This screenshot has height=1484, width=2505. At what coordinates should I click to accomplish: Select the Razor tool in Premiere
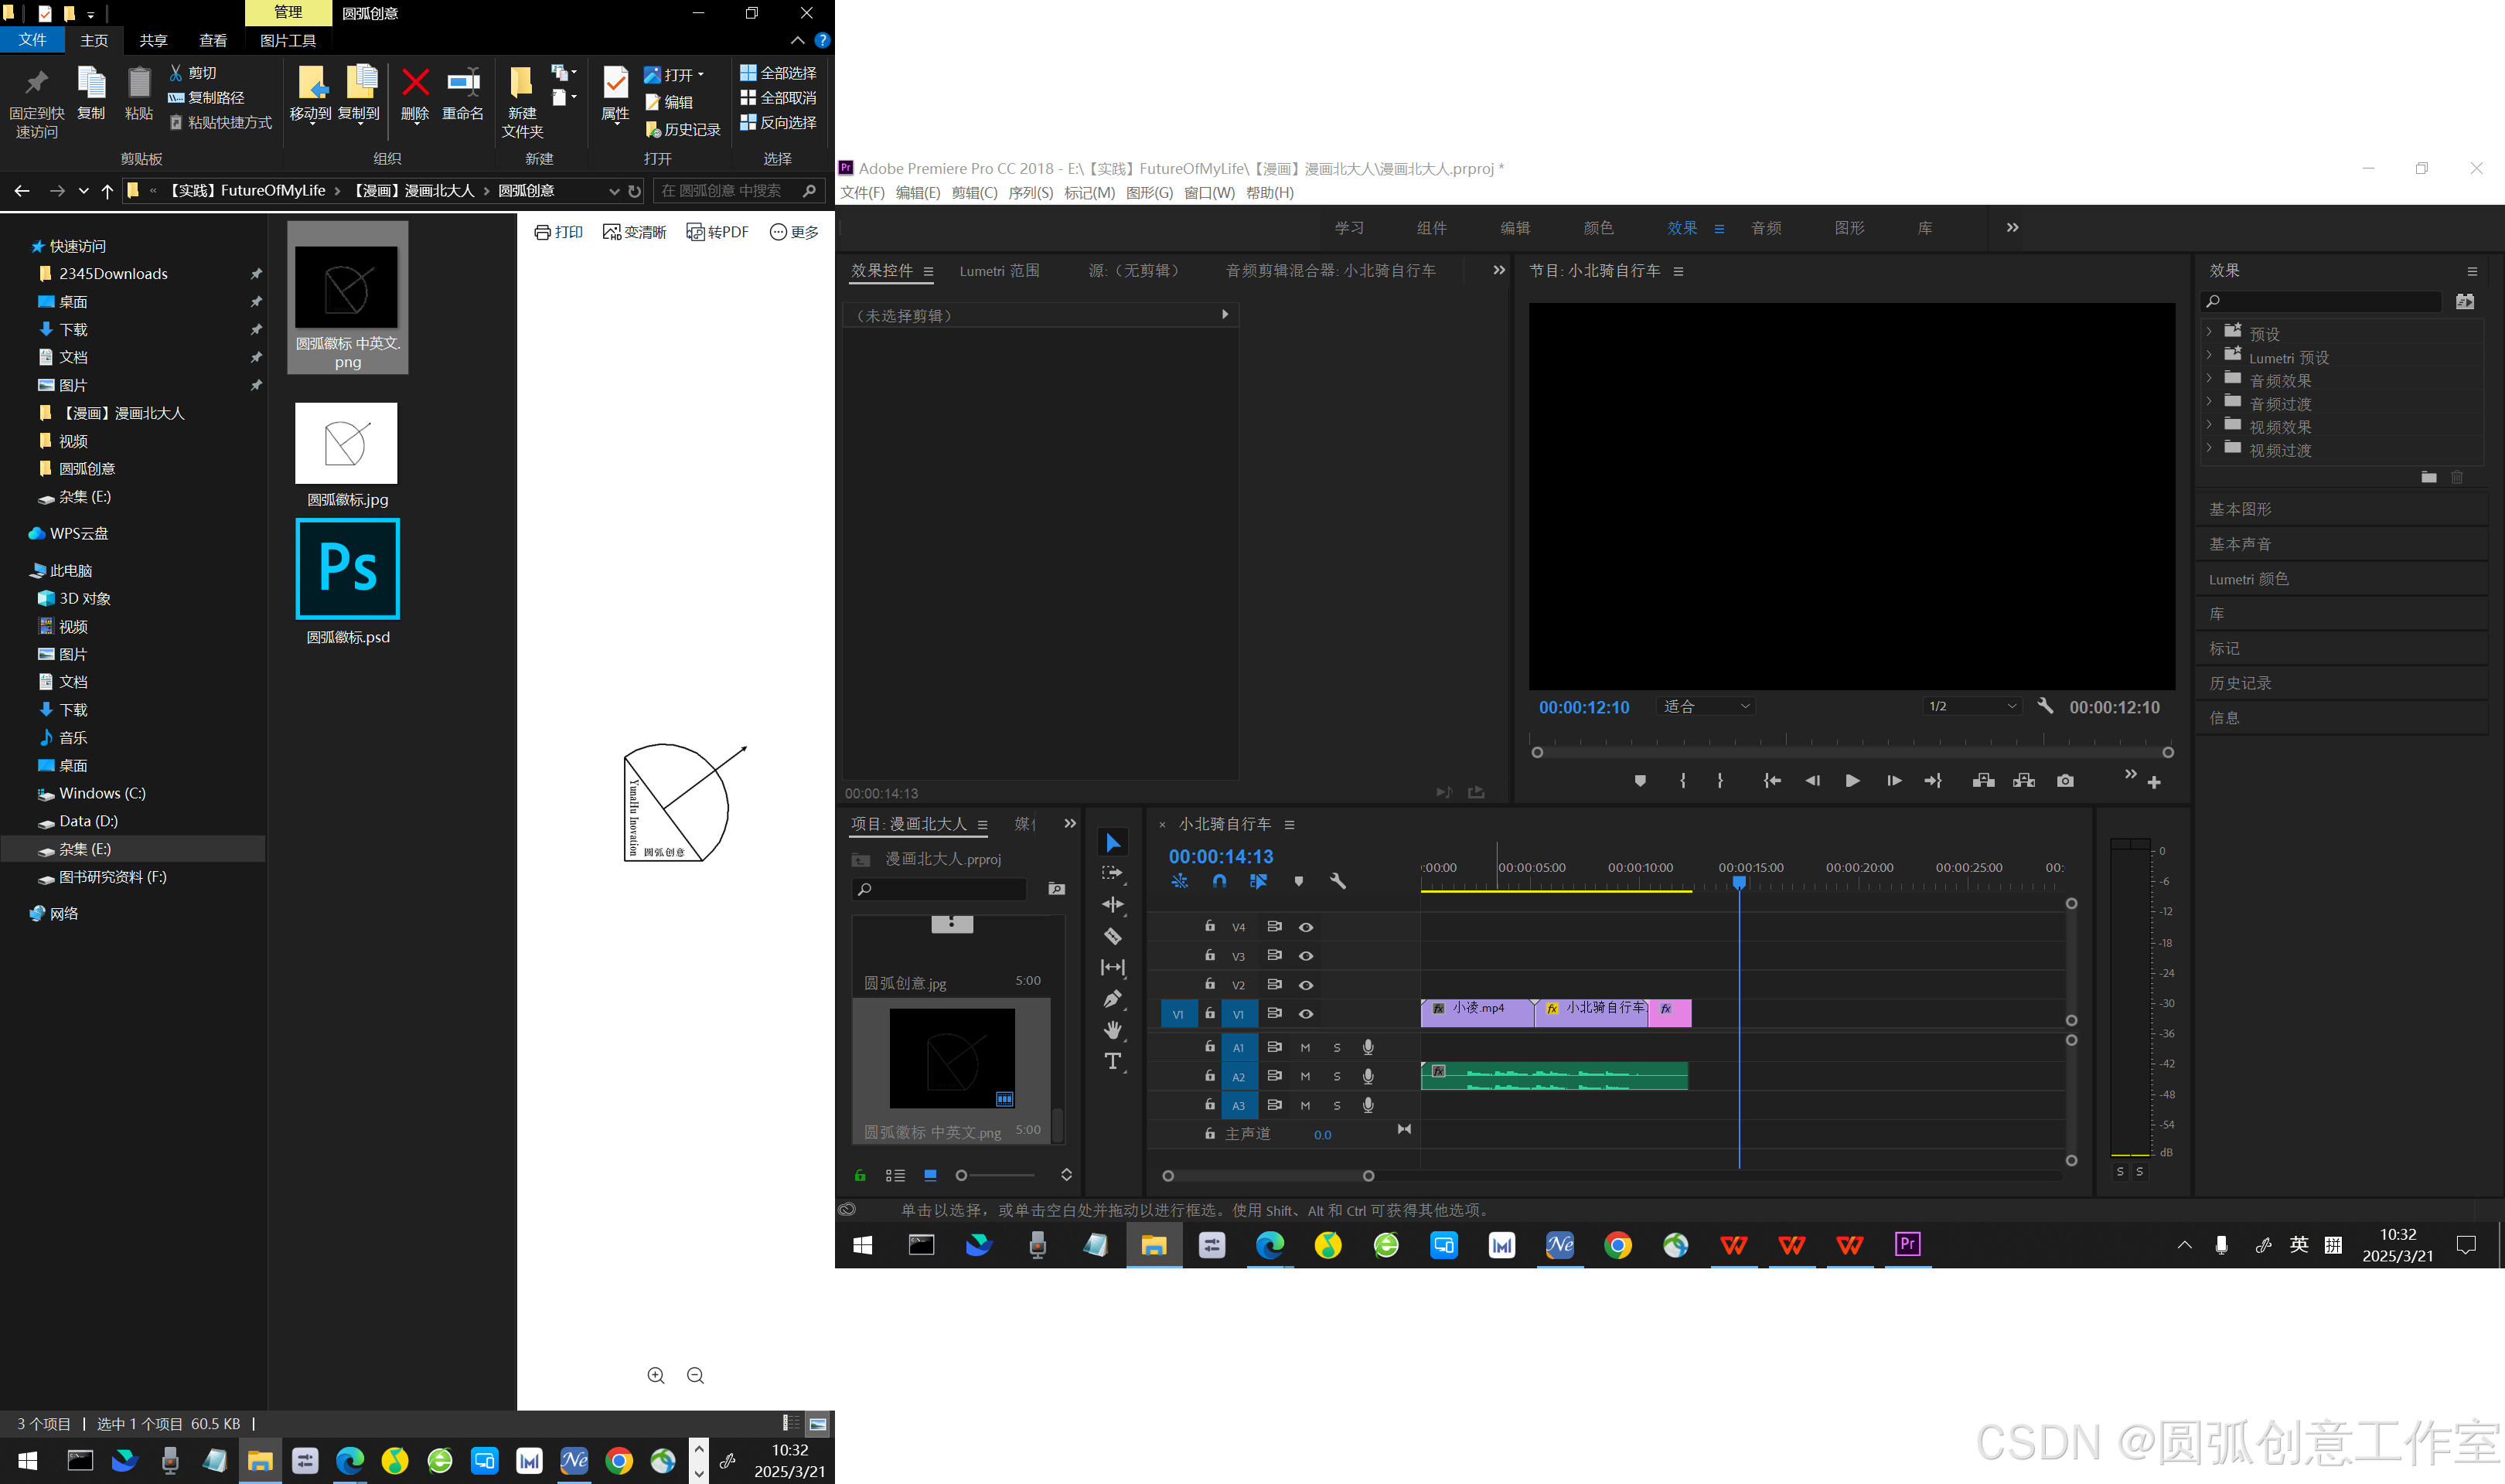tap(1112, 936)
